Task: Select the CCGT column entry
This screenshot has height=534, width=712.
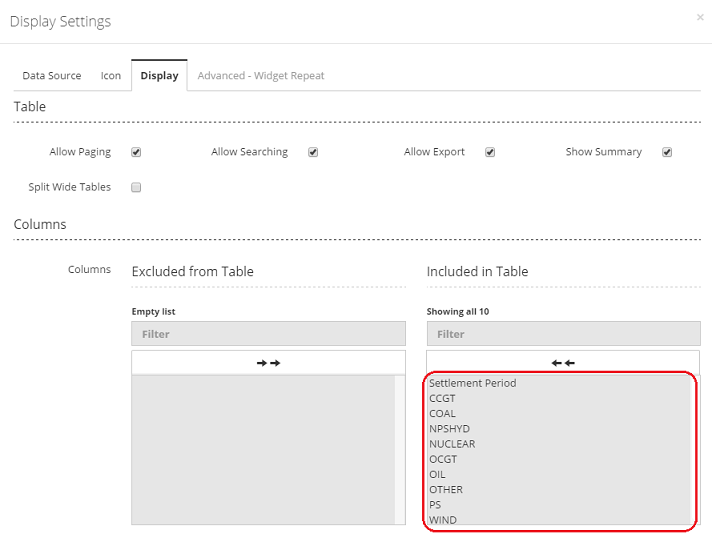Action: 559,398
